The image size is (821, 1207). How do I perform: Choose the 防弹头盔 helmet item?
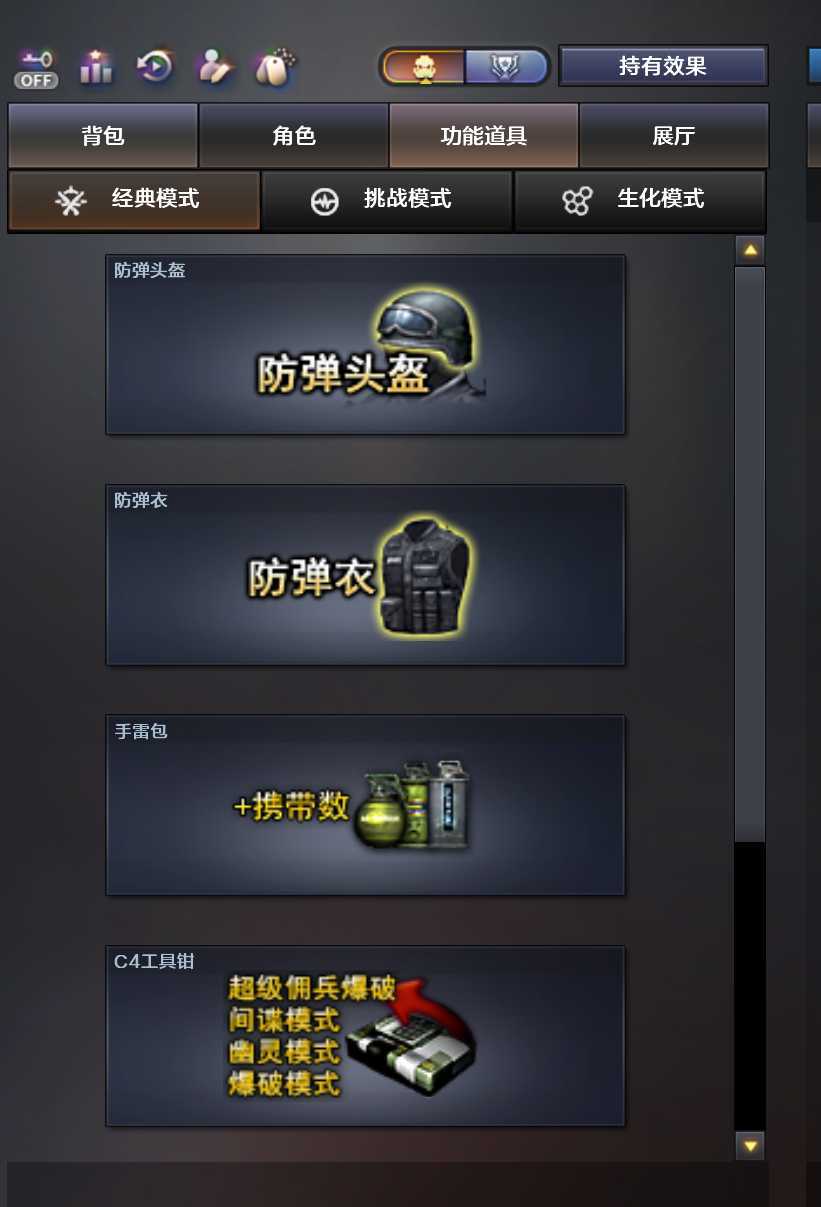coord(366,344)
